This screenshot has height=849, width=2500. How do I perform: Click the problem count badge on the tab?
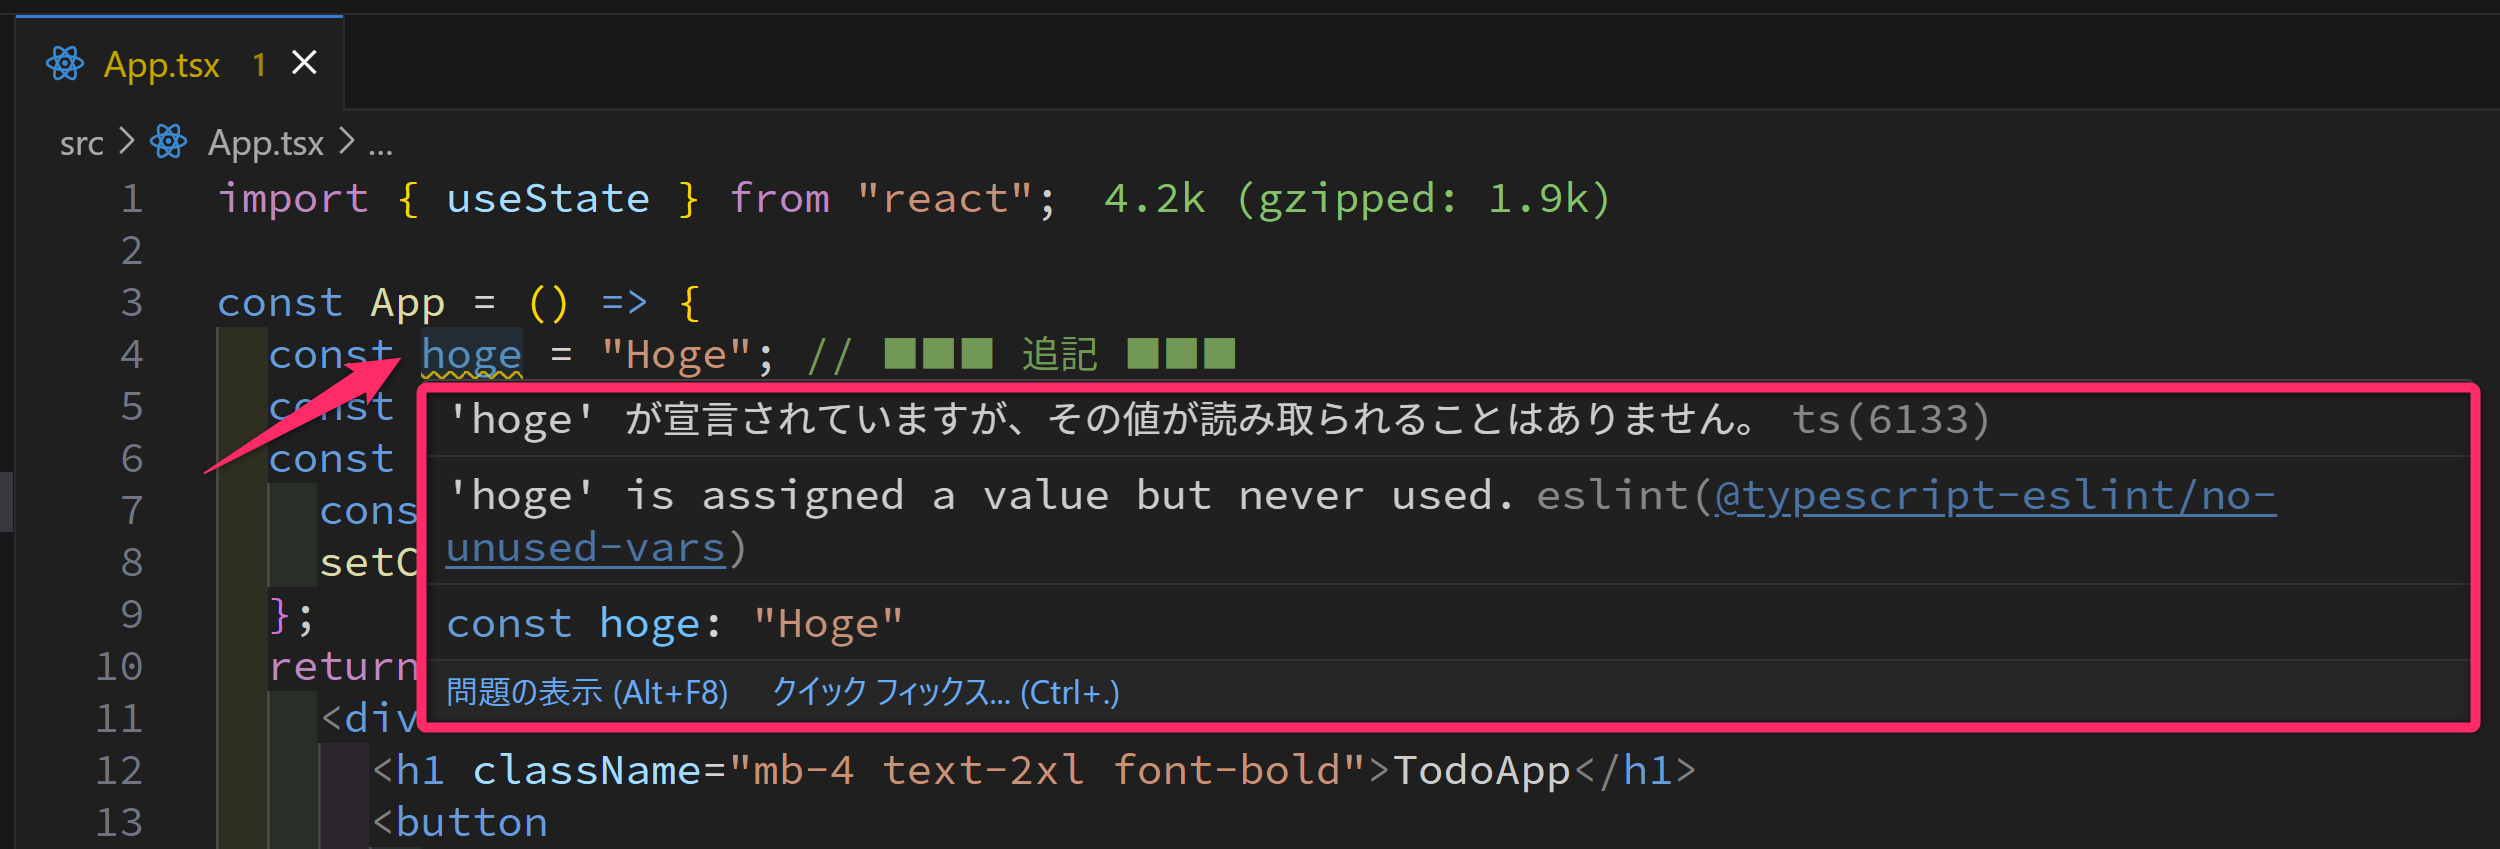click(259, 65)
